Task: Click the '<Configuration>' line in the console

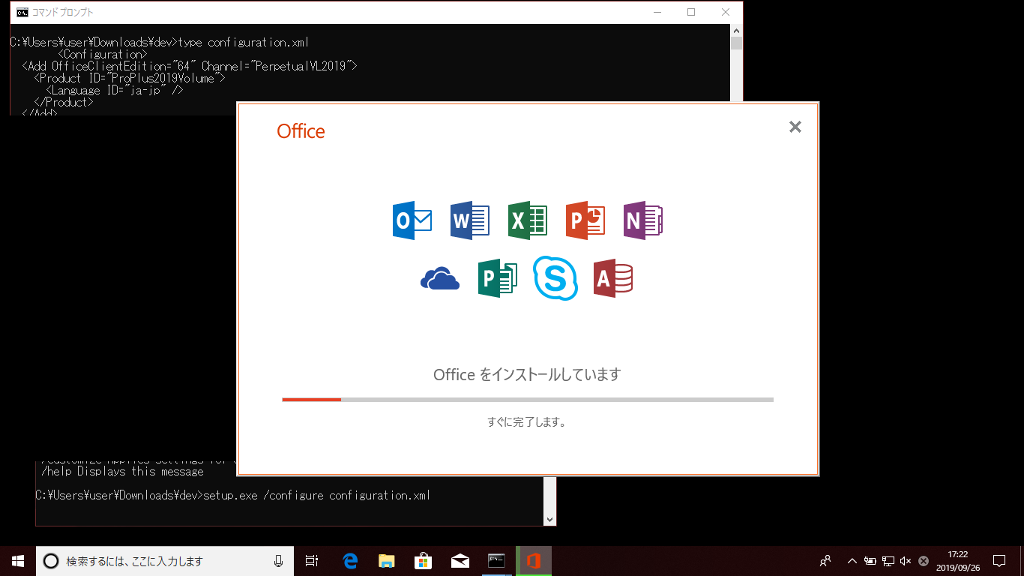Action: click(x=103, y=54)
